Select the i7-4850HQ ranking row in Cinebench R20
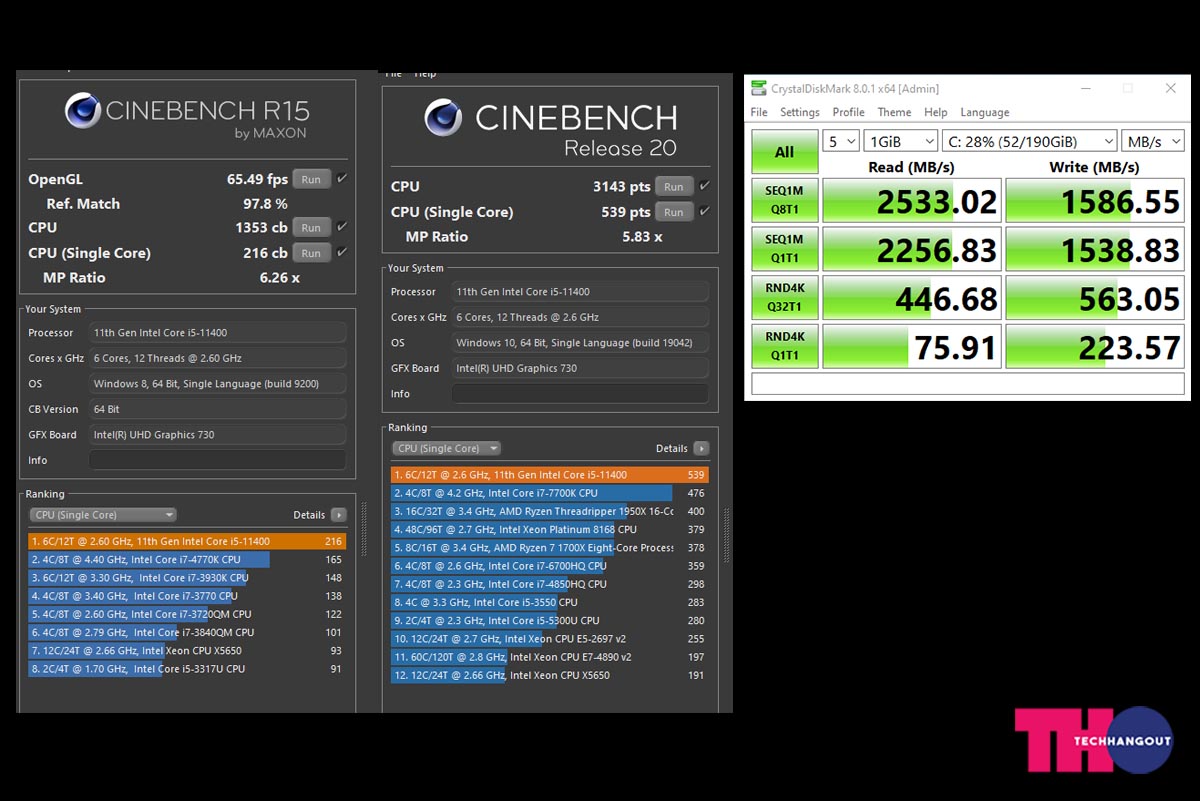The image size is (1200, 801). pos(550,584)
